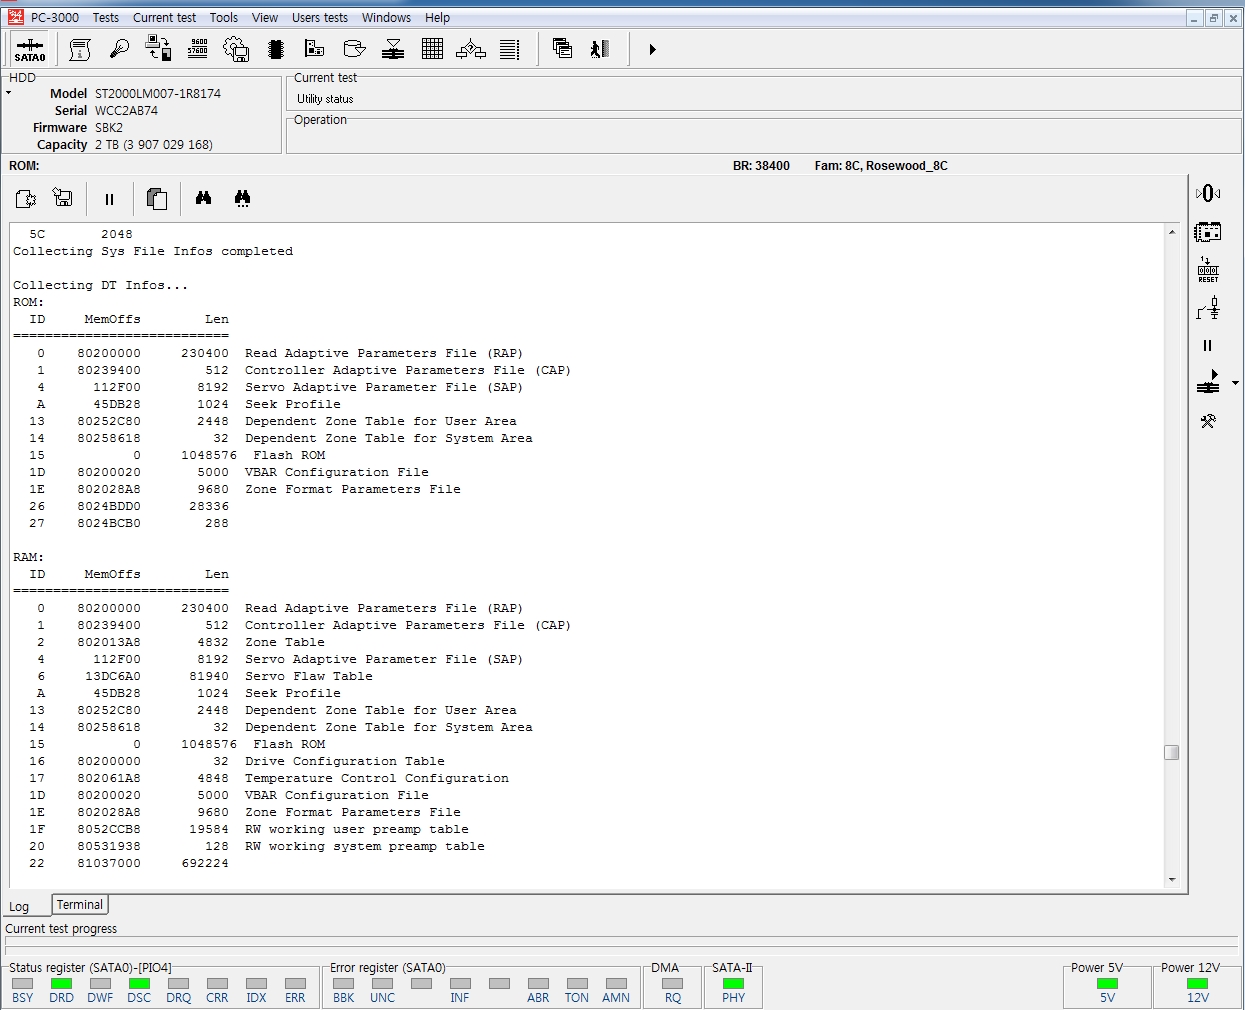Screen dimensions: 1245x1010
Task: Click the stacked windows toolbar icon
Action: point(562,49)
